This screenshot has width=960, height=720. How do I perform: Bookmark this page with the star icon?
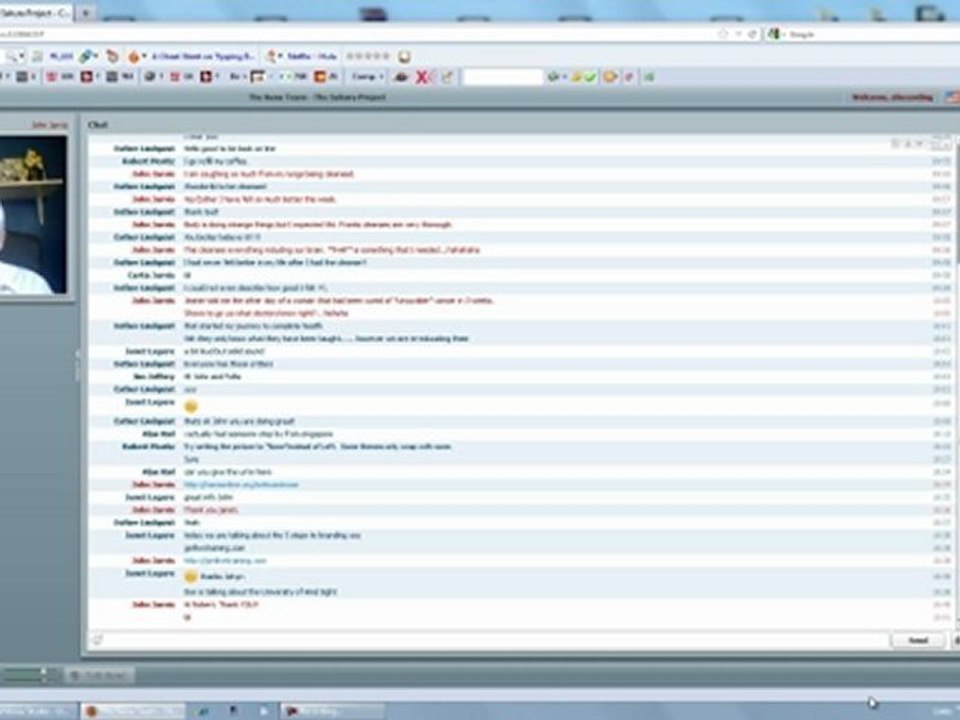pos(723,34)
